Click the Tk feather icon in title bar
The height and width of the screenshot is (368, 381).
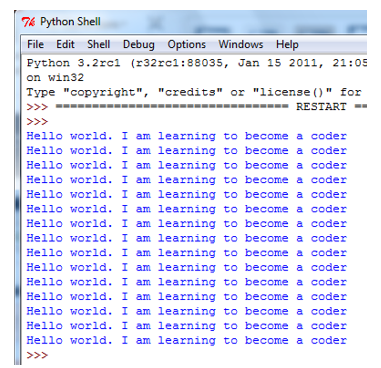(x=29, y=22)
